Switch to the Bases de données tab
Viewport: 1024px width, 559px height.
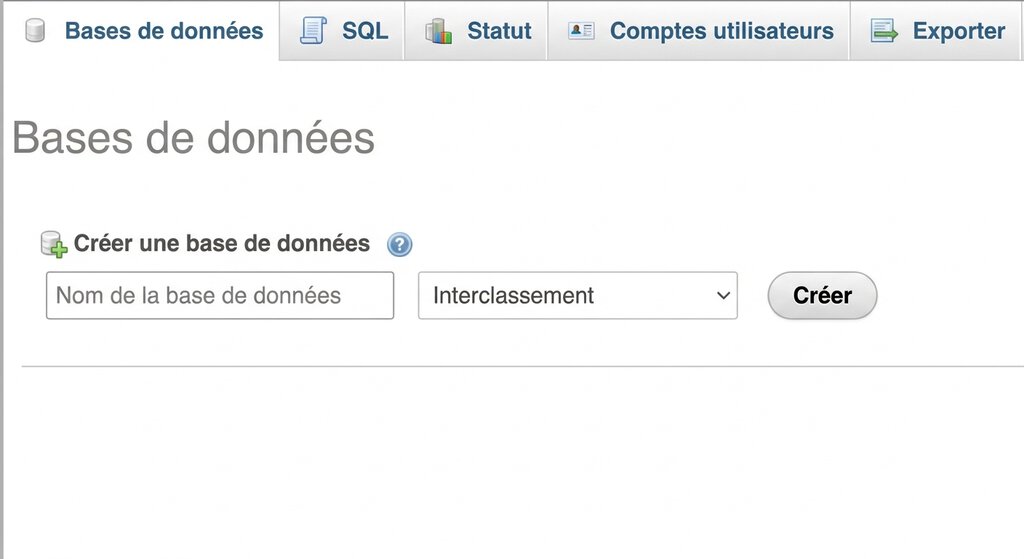tap(163, 31)
